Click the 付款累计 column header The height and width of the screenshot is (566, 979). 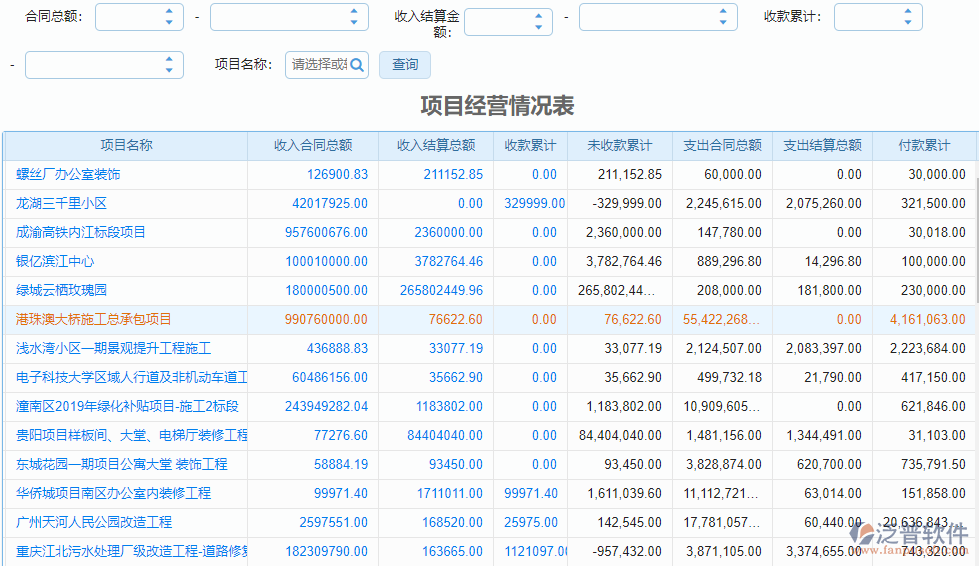coord(924,146)
